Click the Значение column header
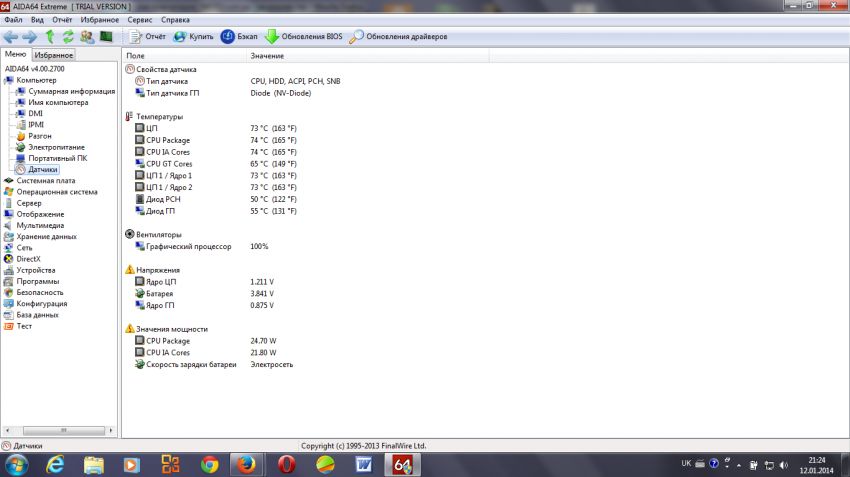 click(368, 56)
